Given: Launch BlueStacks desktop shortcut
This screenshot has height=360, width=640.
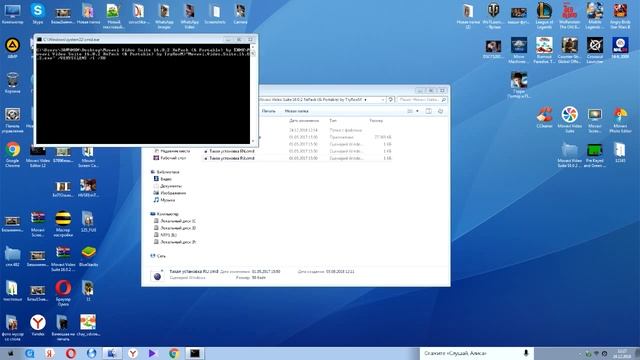Looking at the screenshot, I should [88, 256].
